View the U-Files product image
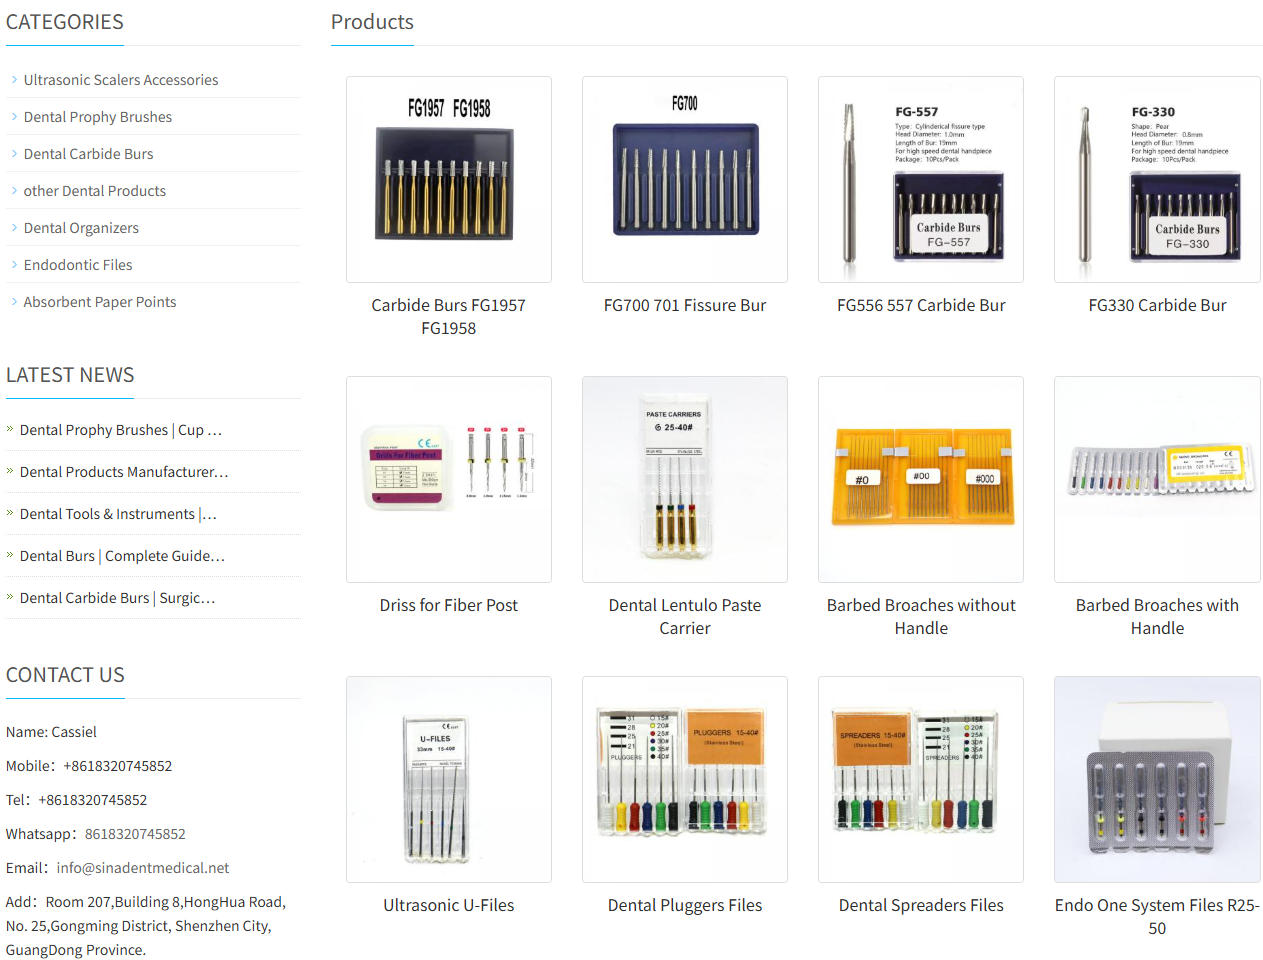Viewport: 1263px width, 960px height. (x=448, y=780)
